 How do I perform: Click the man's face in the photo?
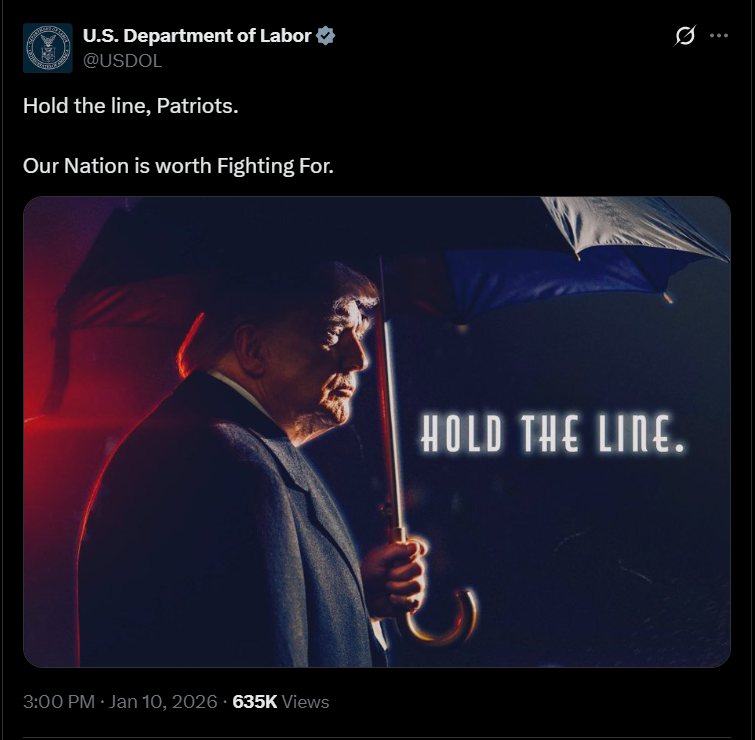[337, 359]
